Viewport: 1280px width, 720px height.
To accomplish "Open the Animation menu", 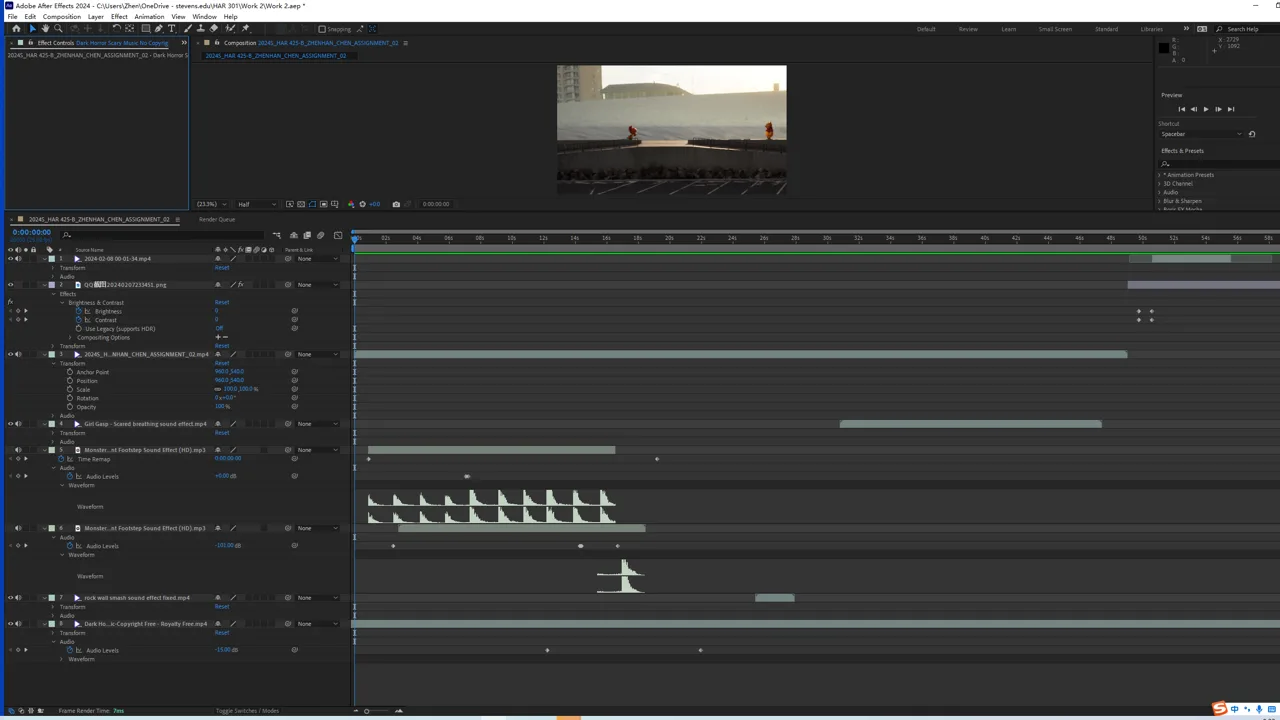I will pyautogui.click(x=149, y=17).
